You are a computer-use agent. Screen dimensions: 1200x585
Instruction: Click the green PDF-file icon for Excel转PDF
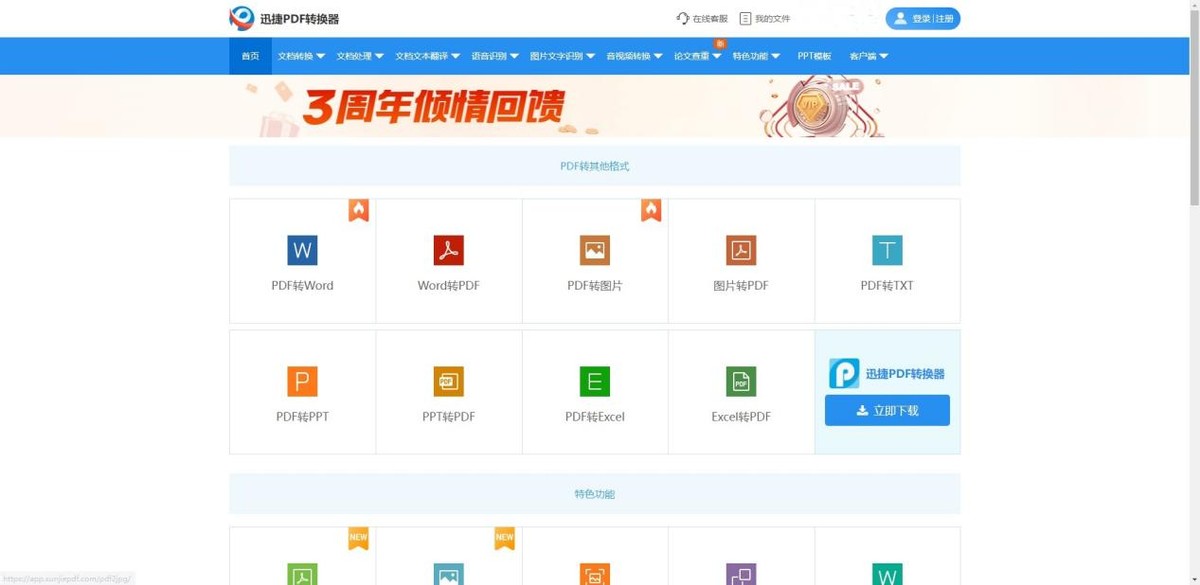tap(741, 381)
